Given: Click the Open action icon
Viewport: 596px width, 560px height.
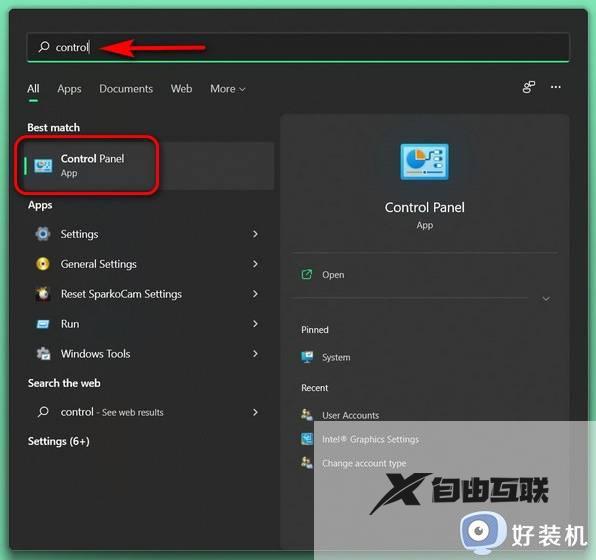Looking at the screenshot, I should pyautogui.click(x=307, y=274).
